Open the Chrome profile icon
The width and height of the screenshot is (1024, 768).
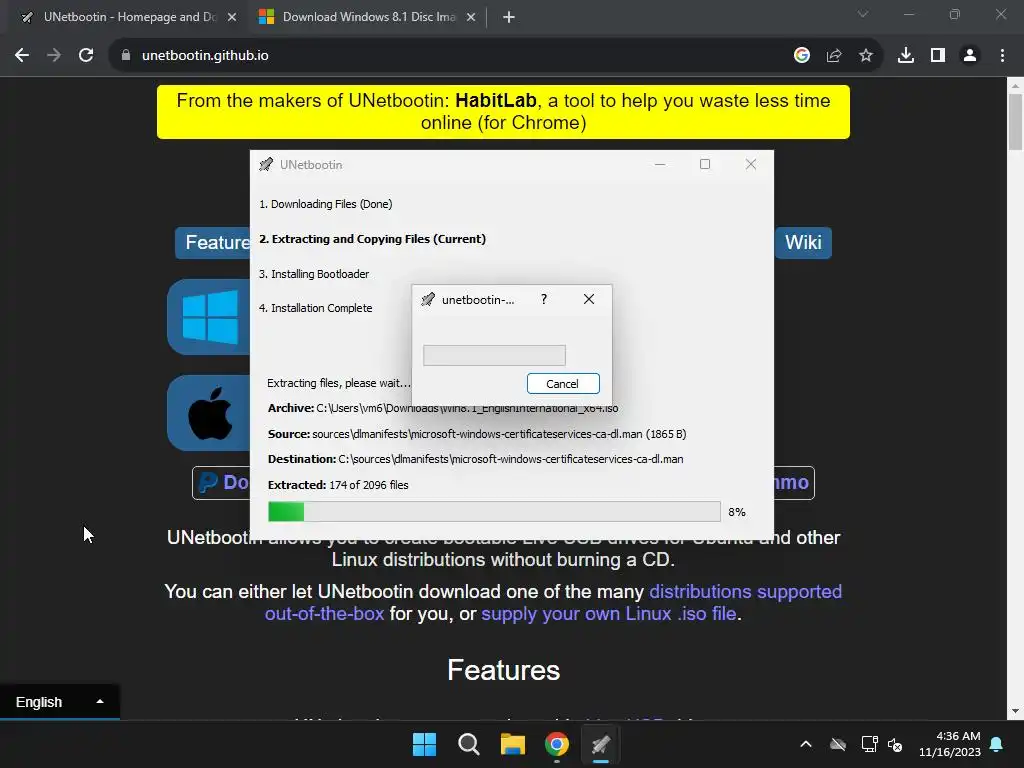tap(970, 56)
